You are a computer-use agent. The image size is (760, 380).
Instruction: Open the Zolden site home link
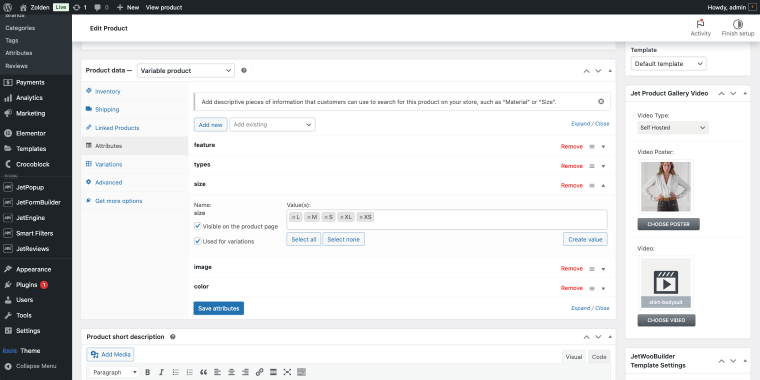coord(35,7)
